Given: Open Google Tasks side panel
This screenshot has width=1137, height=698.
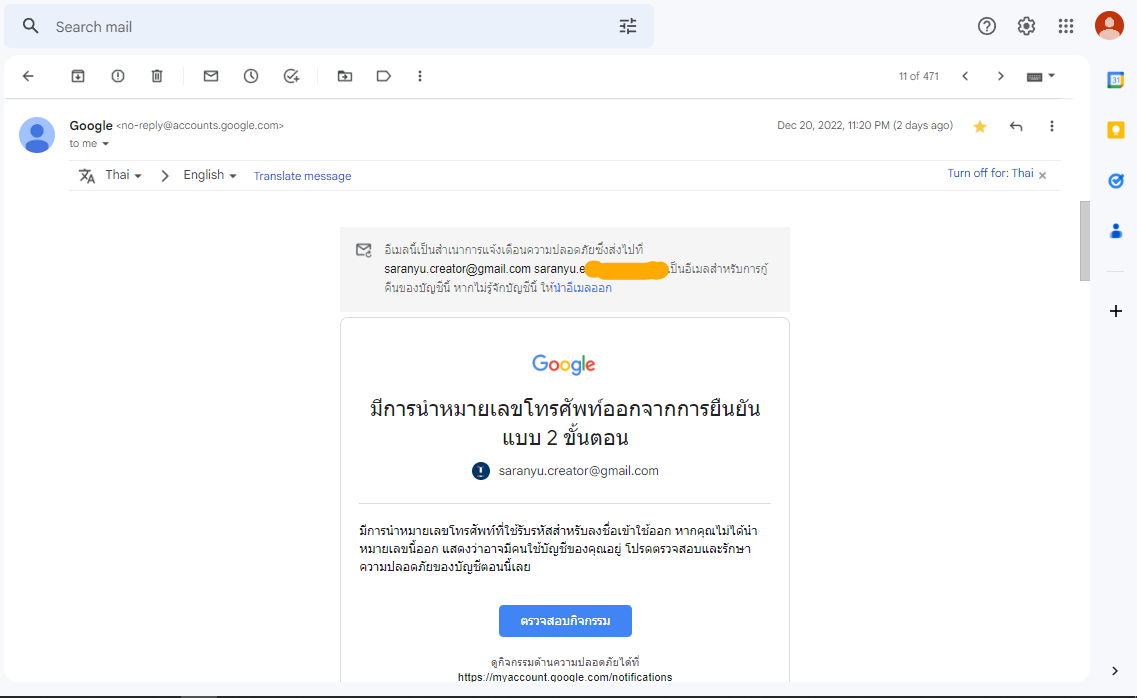Looking at the screenshot, I should pos(1115,180).
